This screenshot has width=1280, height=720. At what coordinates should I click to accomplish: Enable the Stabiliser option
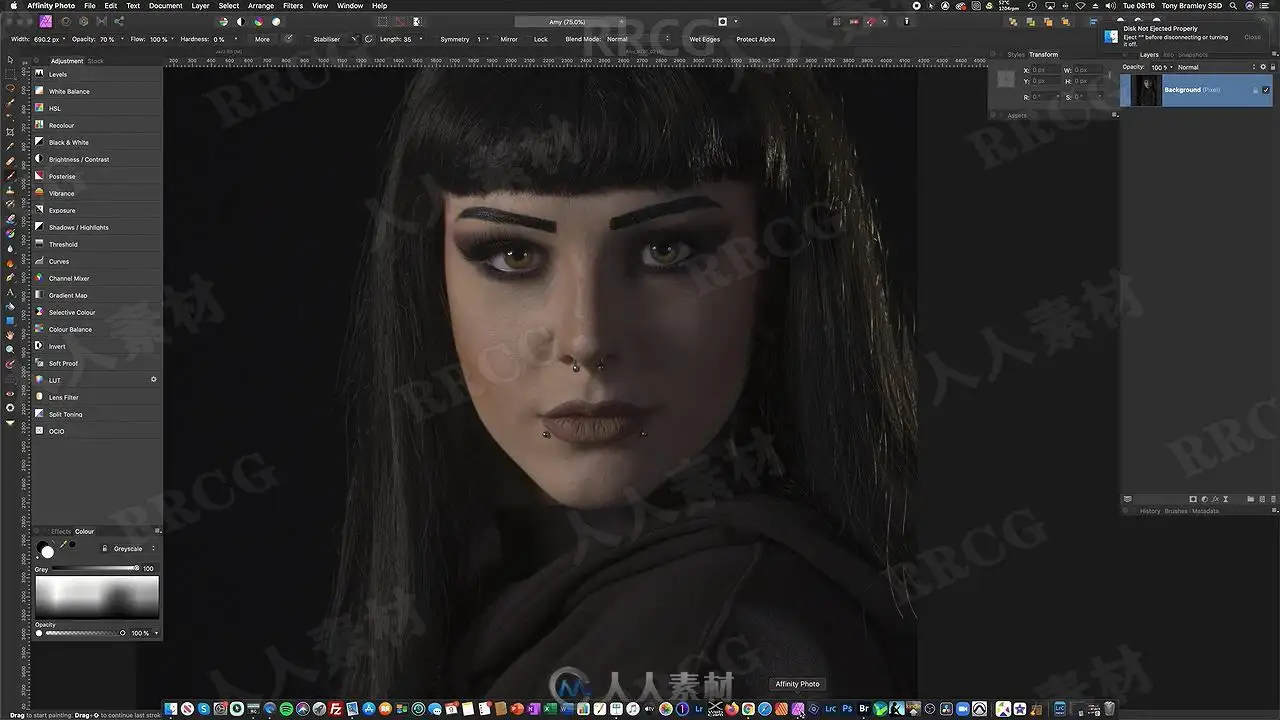327,39
